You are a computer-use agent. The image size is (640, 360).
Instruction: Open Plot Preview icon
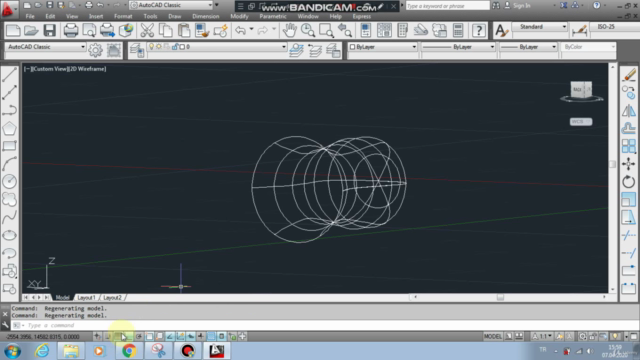pos(89,31)
